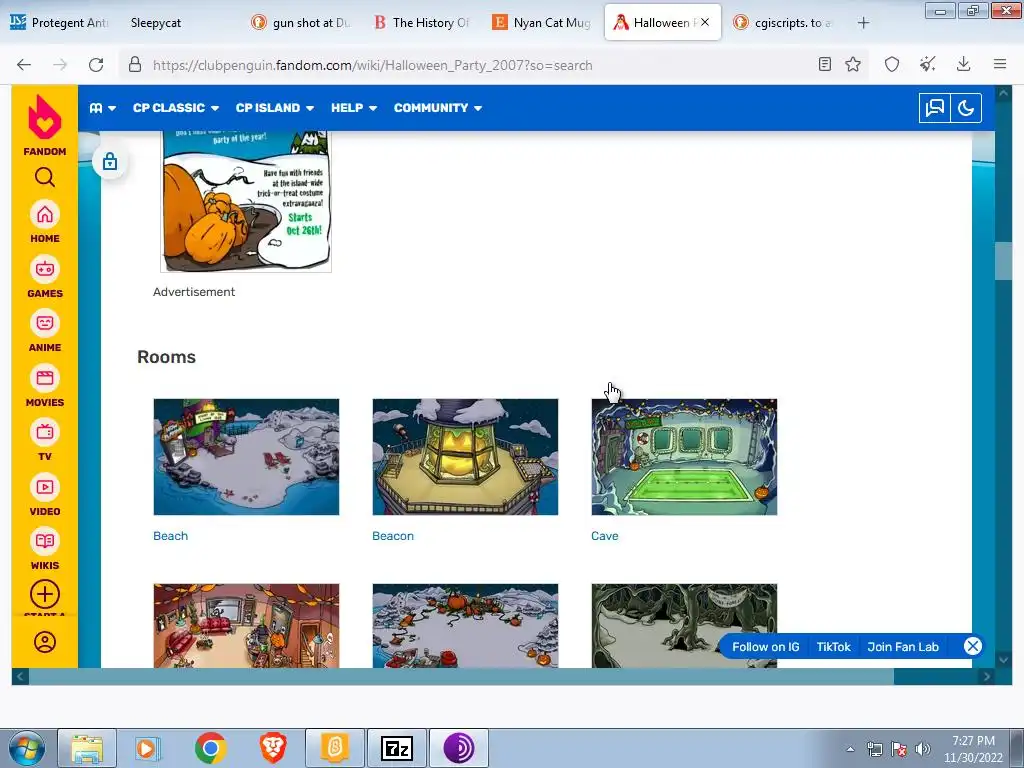The height and width of the screenshot is (768, 1024).
Task: Open the Tor browser taskbar icon
Action: (x=459, y=748)
